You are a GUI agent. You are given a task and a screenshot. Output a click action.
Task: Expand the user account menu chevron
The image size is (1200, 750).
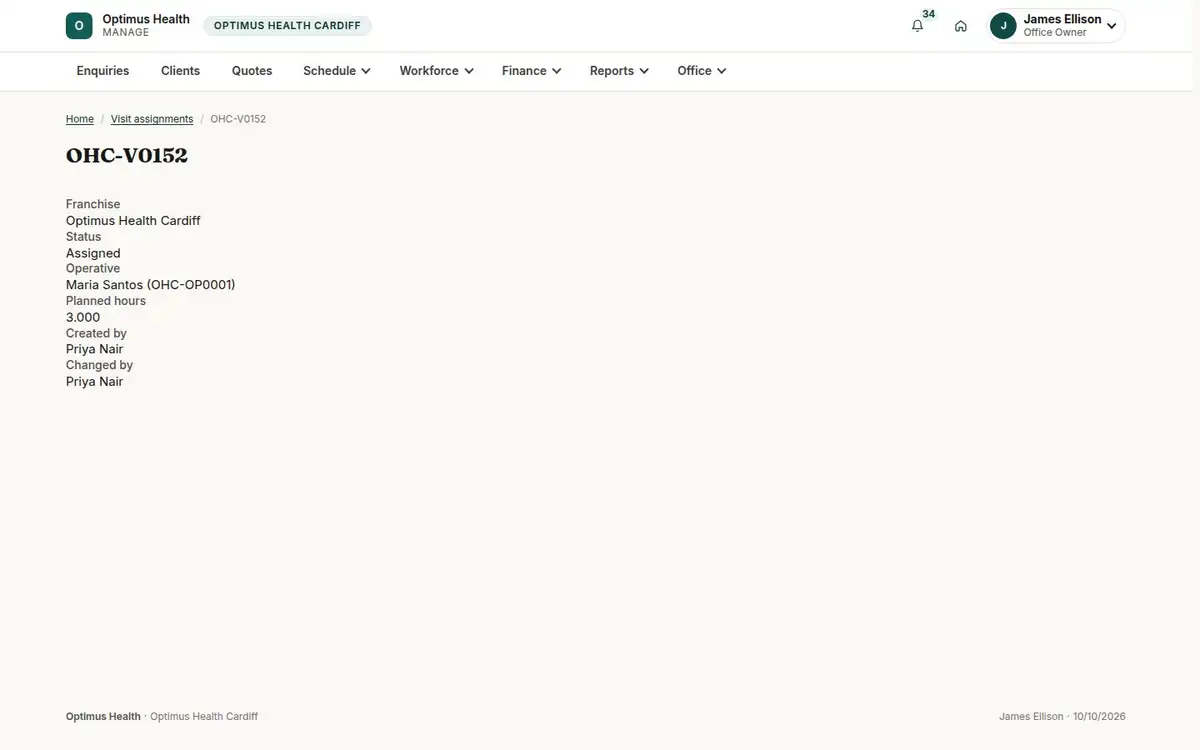coord(1111,26)
